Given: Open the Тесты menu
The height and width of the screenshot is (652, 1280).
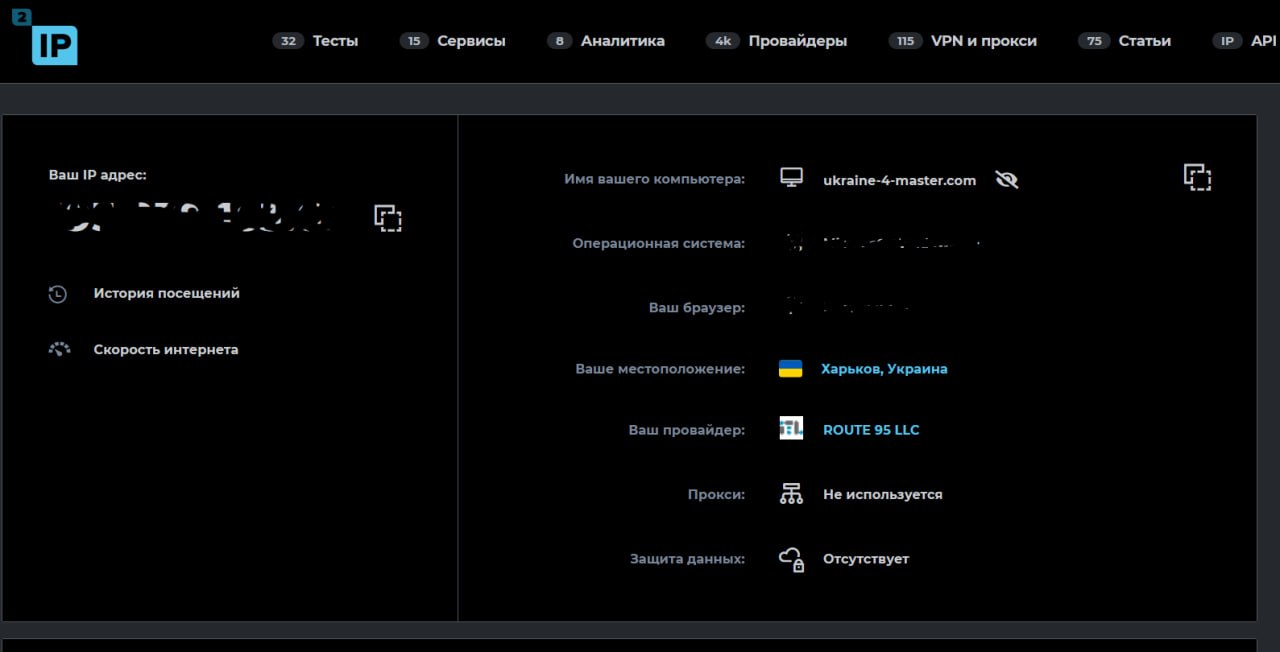Looking at the screenshot, I should (x=335, y=41).
